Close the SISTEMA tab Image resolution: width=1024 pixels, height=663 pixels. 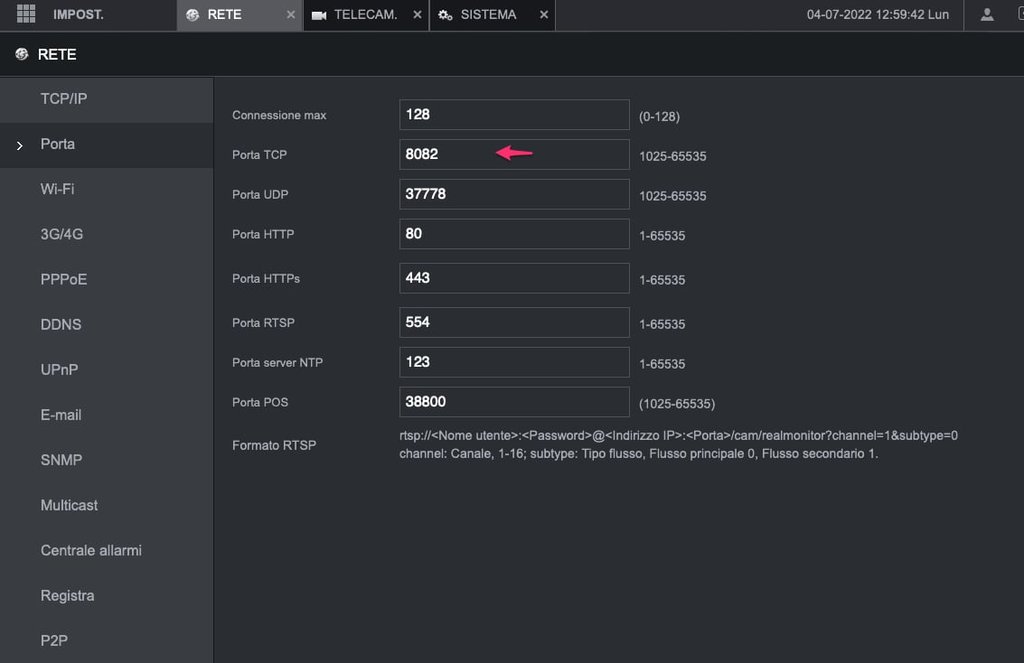pyautogui.click(x=543, y=14)
